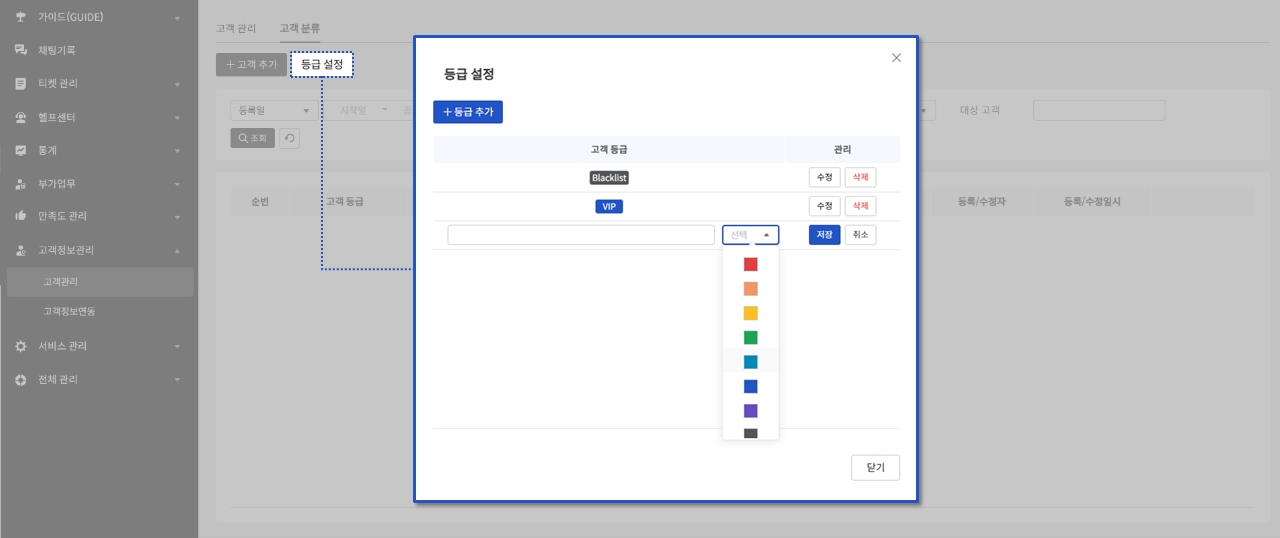Viewport: 1280px width, 538px height.
Task: Click the help center headset icon
Action: click(20, 118)
